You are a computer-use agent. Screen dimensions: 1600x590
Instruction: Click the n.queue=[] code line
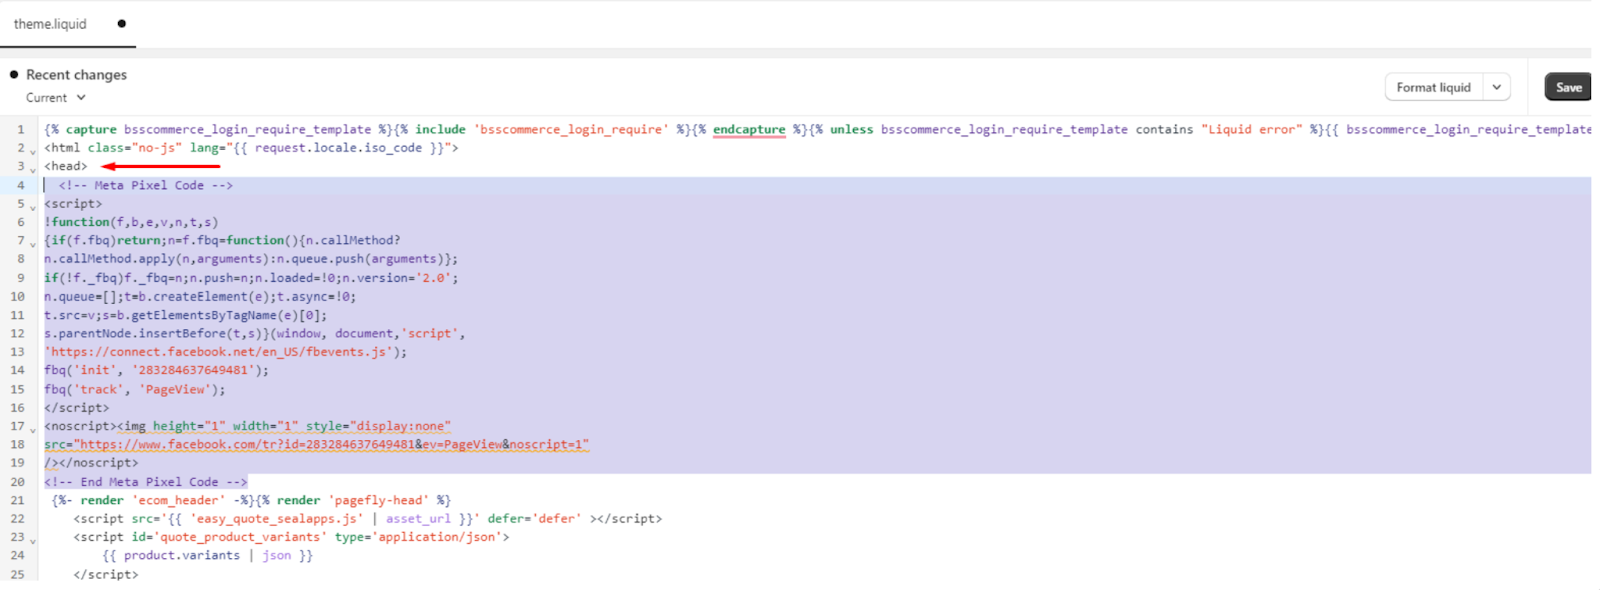point(200,296)
